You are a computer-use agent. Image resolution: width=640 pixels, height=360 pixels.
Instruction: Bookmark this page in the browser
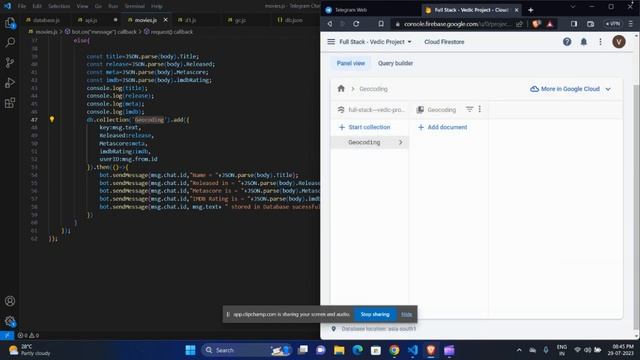[x=381, y=24]
